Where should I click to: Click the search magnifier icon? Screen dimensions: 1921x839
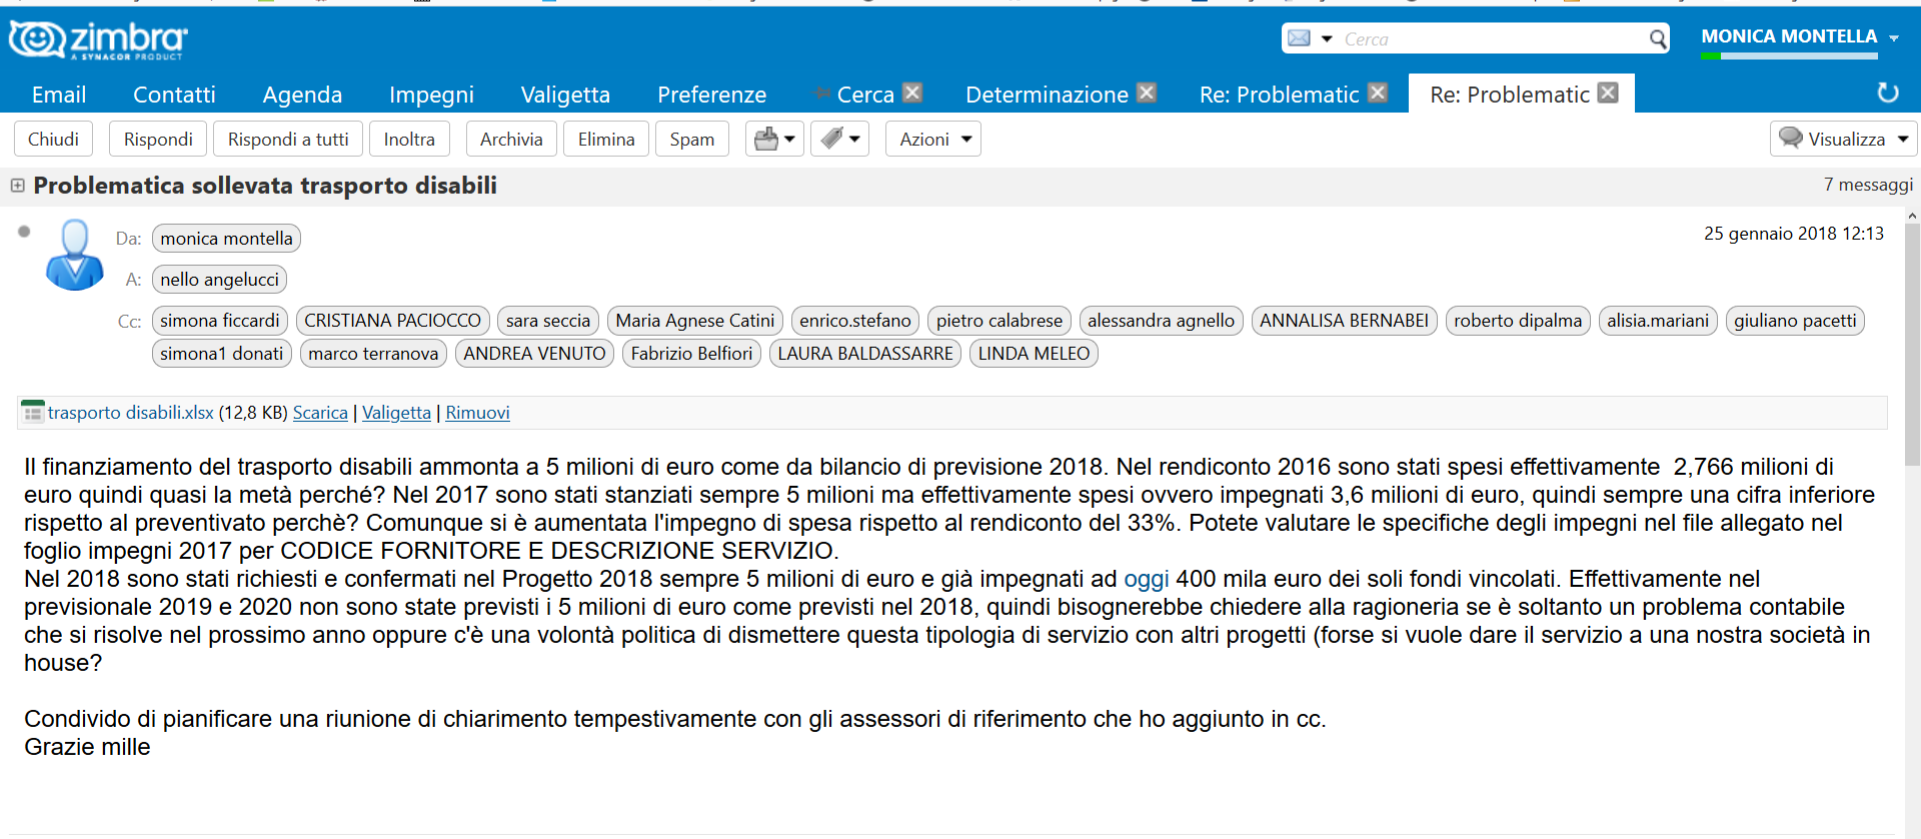coord(1657,39)
